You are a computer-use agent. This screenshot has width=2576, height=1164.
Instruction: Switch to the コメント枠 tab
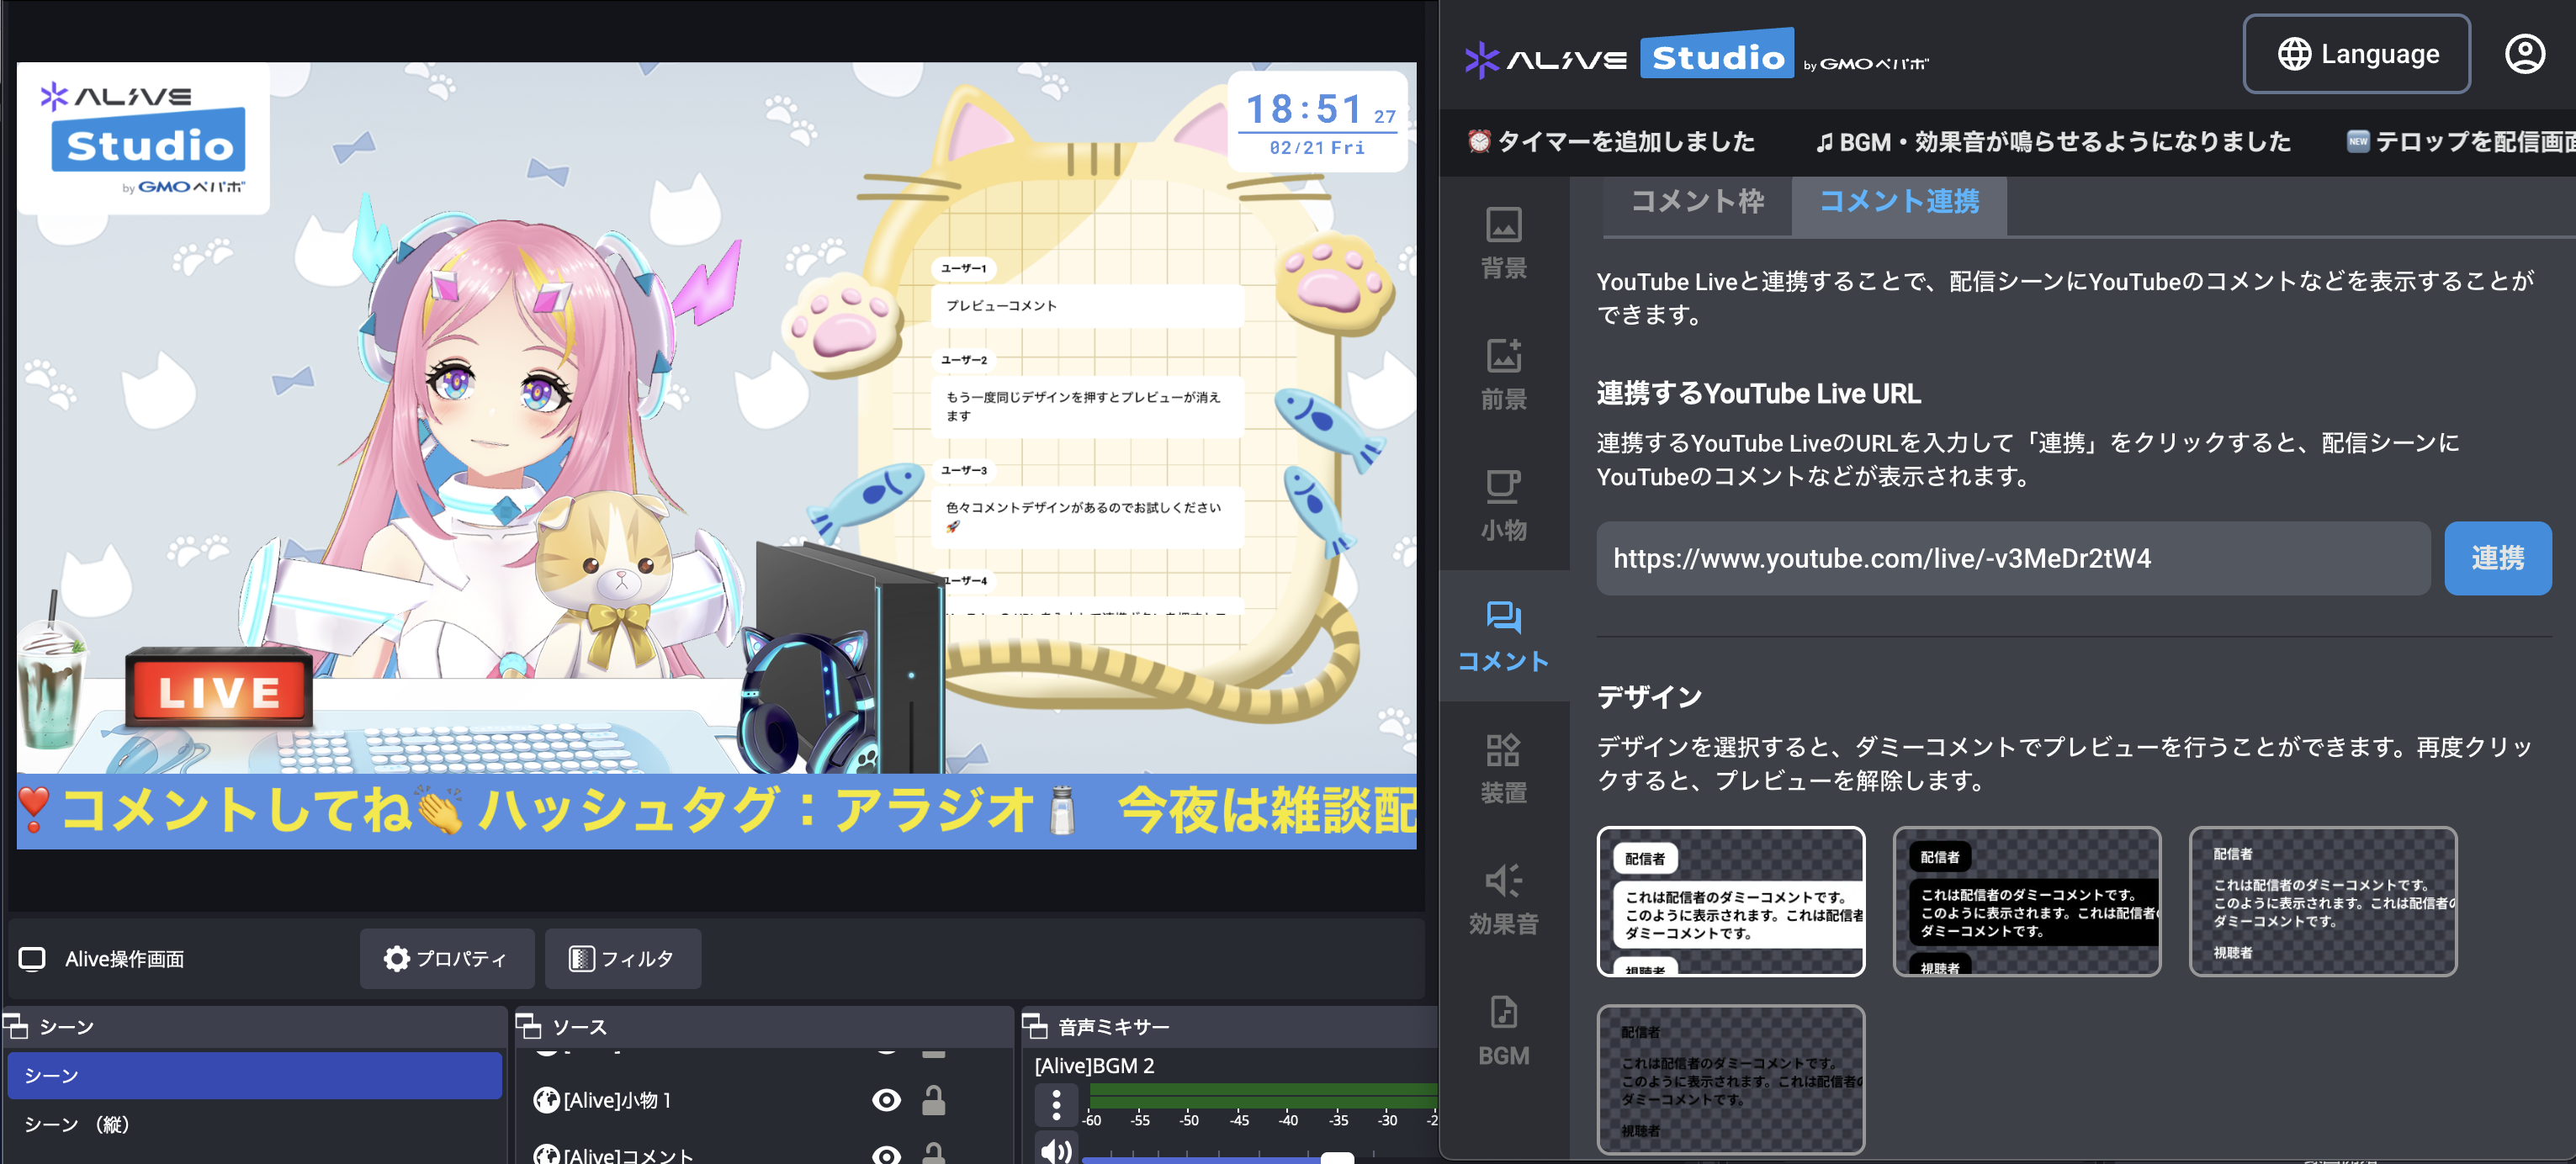coord(1697,202)
